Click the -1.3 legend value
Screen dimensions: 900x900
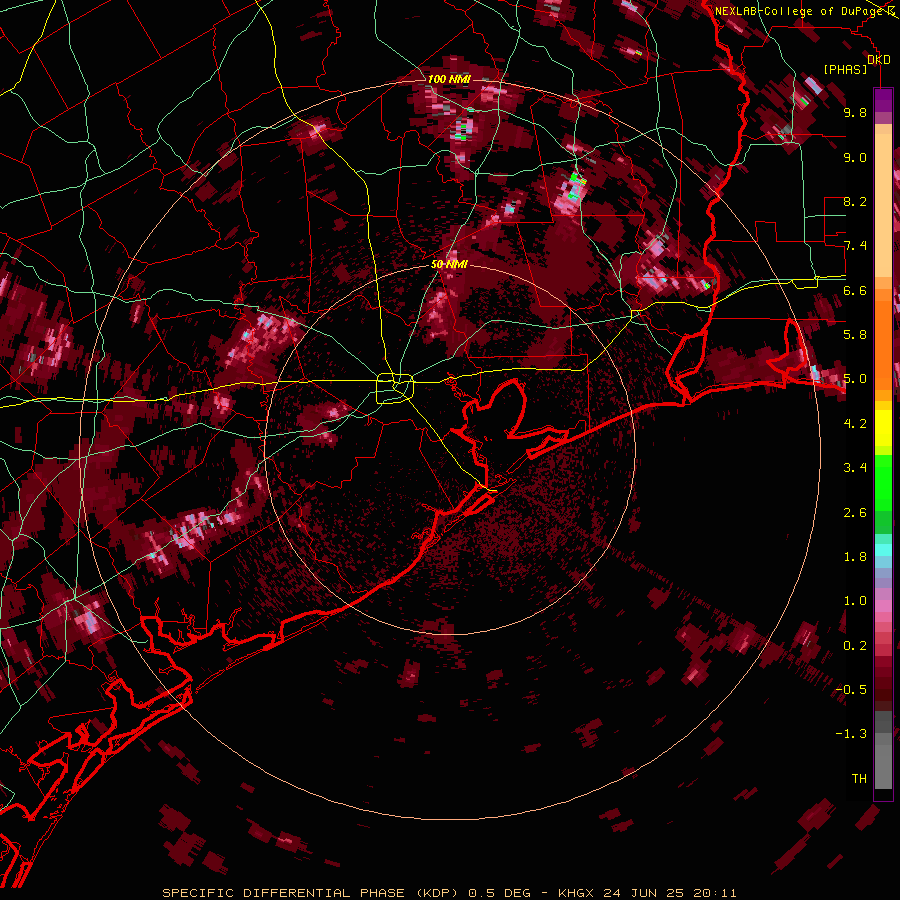[x=851, y=734]
